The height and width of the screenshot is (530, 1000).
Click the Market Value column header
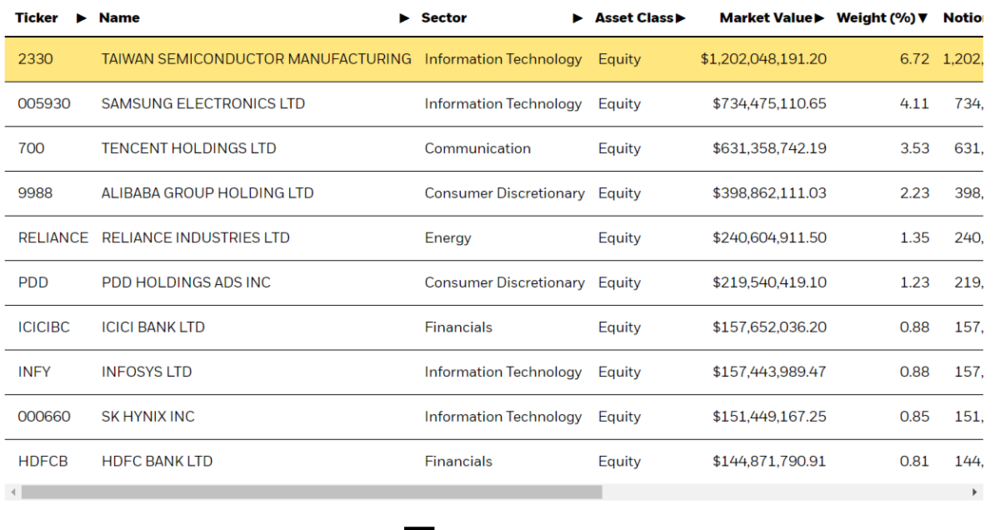coord(766,18)
